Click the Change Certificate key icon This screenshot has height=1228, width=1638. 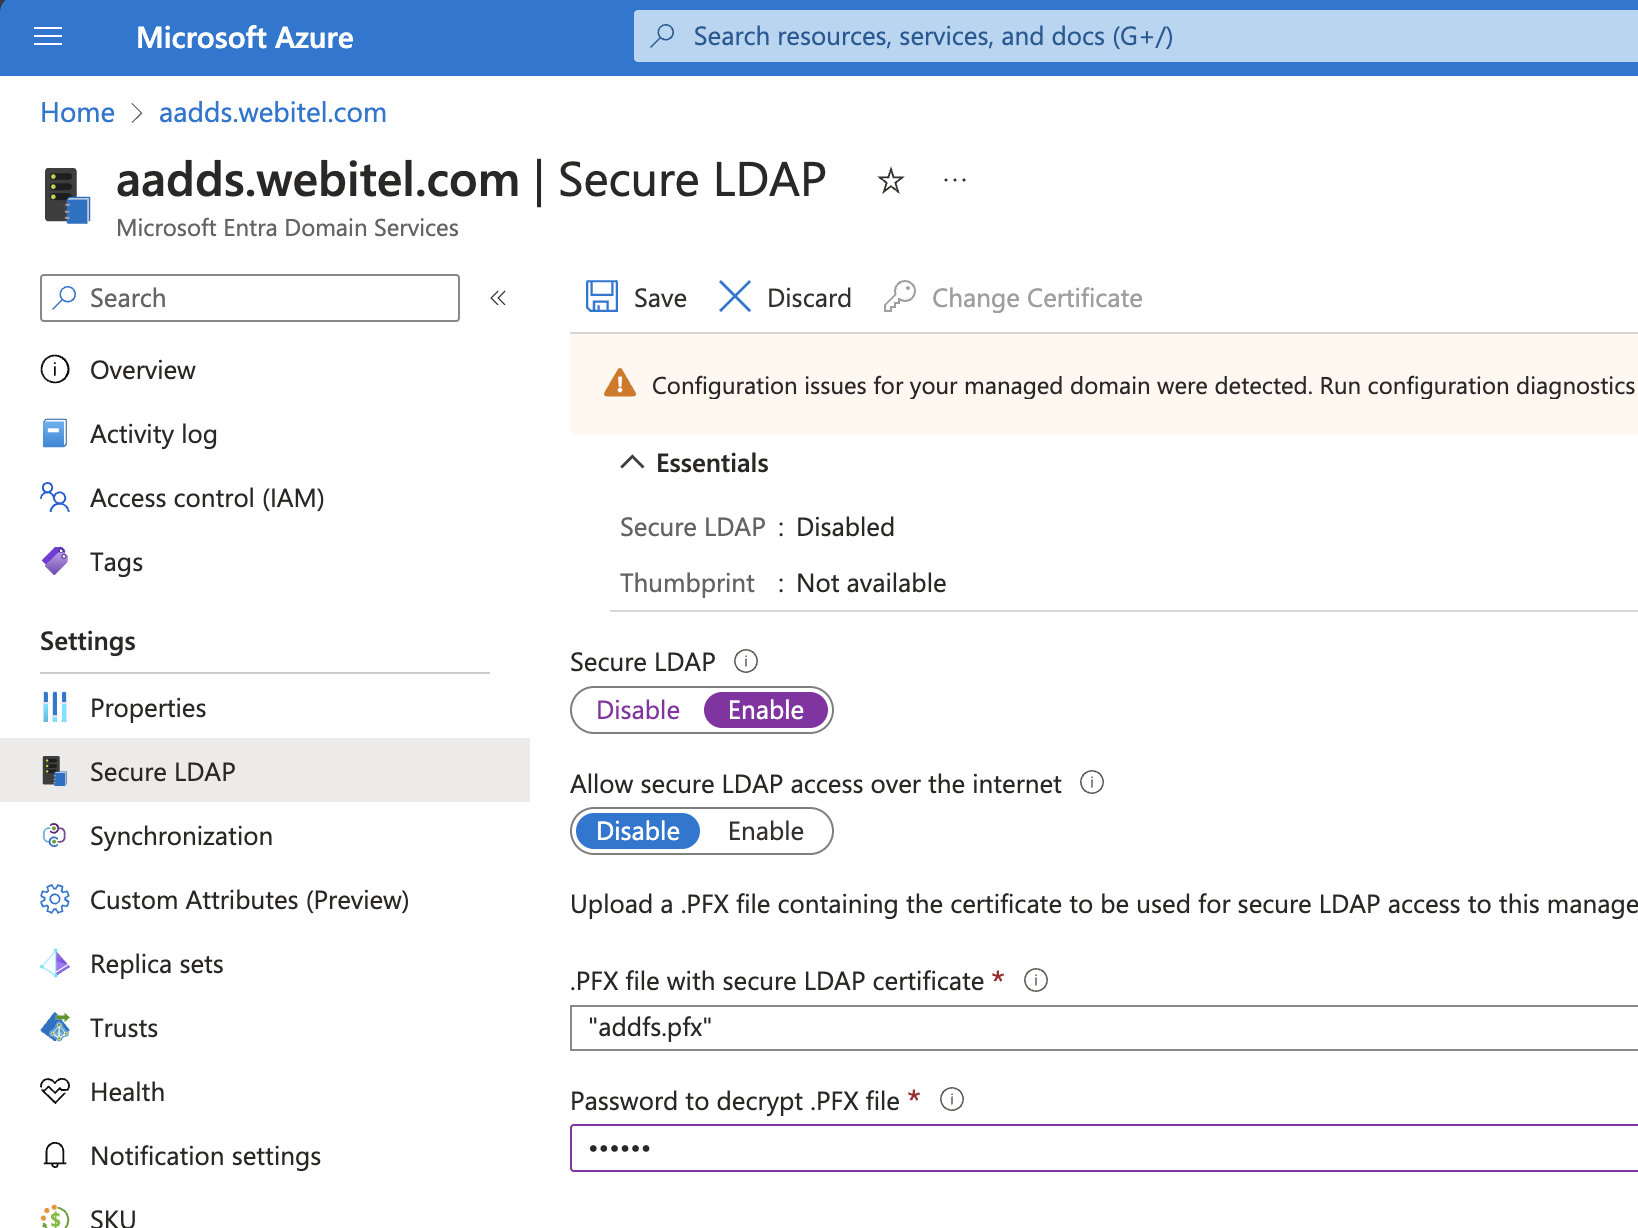[900, 297]
